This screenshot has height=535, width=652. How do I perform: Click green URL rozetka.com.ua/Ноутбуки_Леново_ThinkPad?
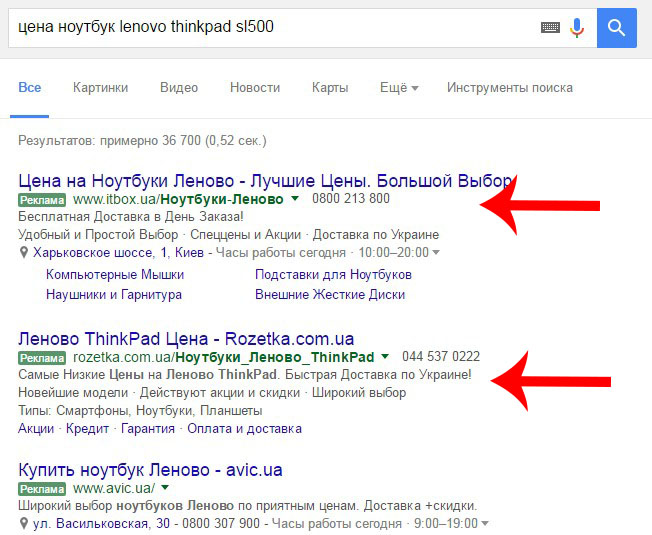coord(224,357)
